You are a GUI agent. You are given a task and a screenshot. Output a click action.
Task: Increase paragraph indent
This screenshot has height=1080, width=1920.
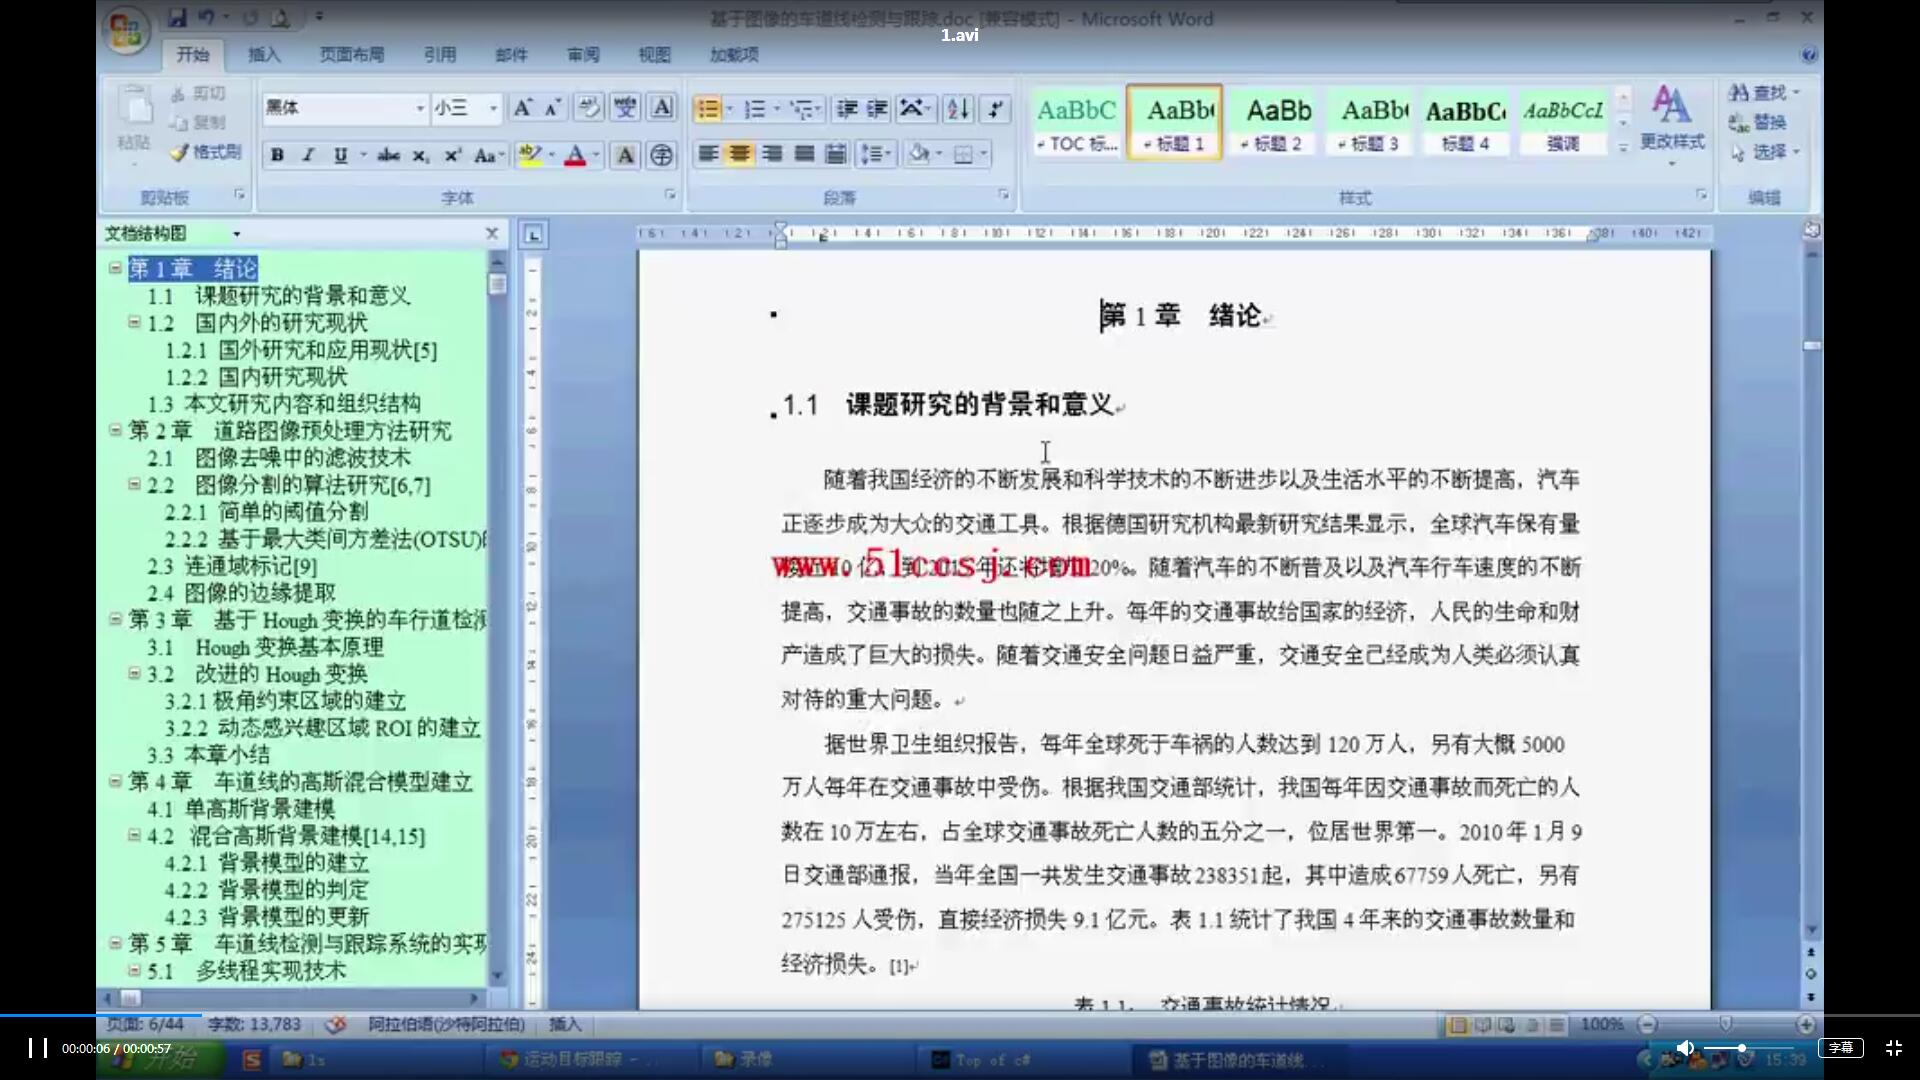[x=877, y=109]
